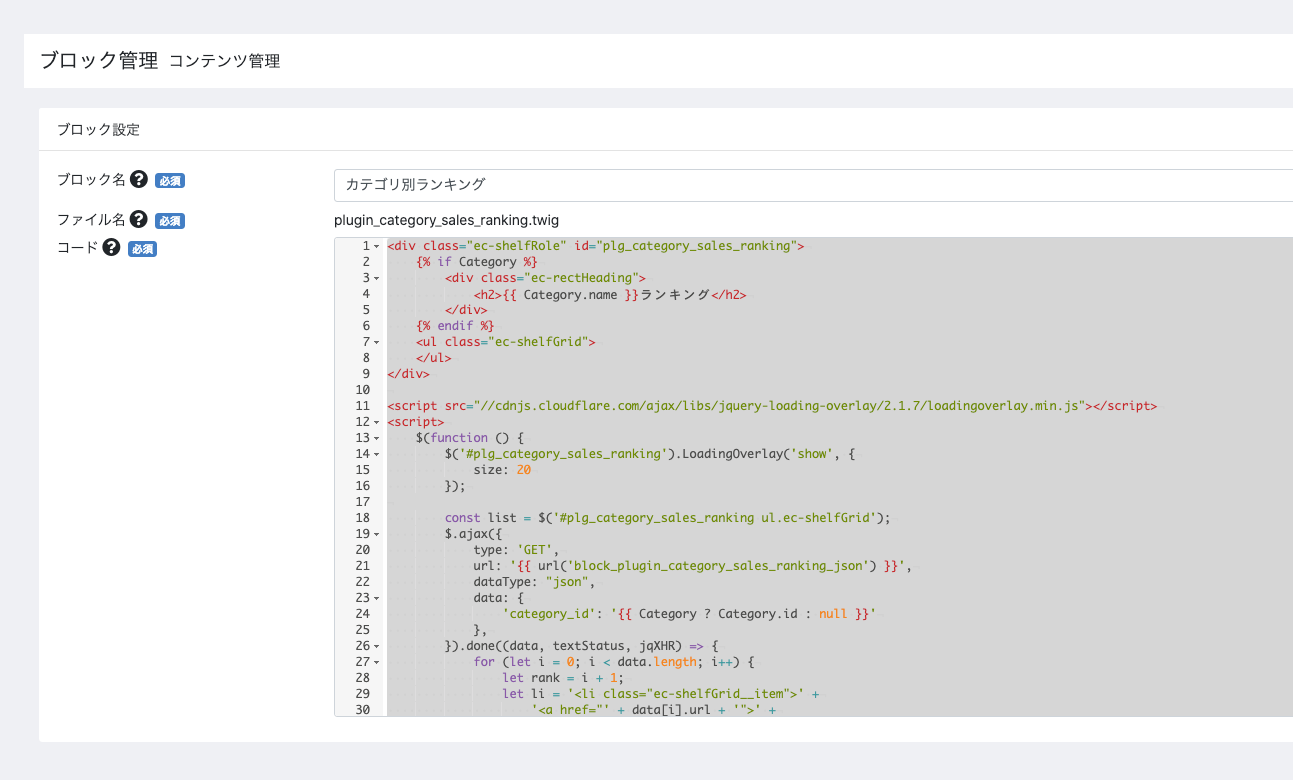Fold the LoadingOverlay call at line 14
Viewport: 1293px width, 780px height.
(376, 454)
